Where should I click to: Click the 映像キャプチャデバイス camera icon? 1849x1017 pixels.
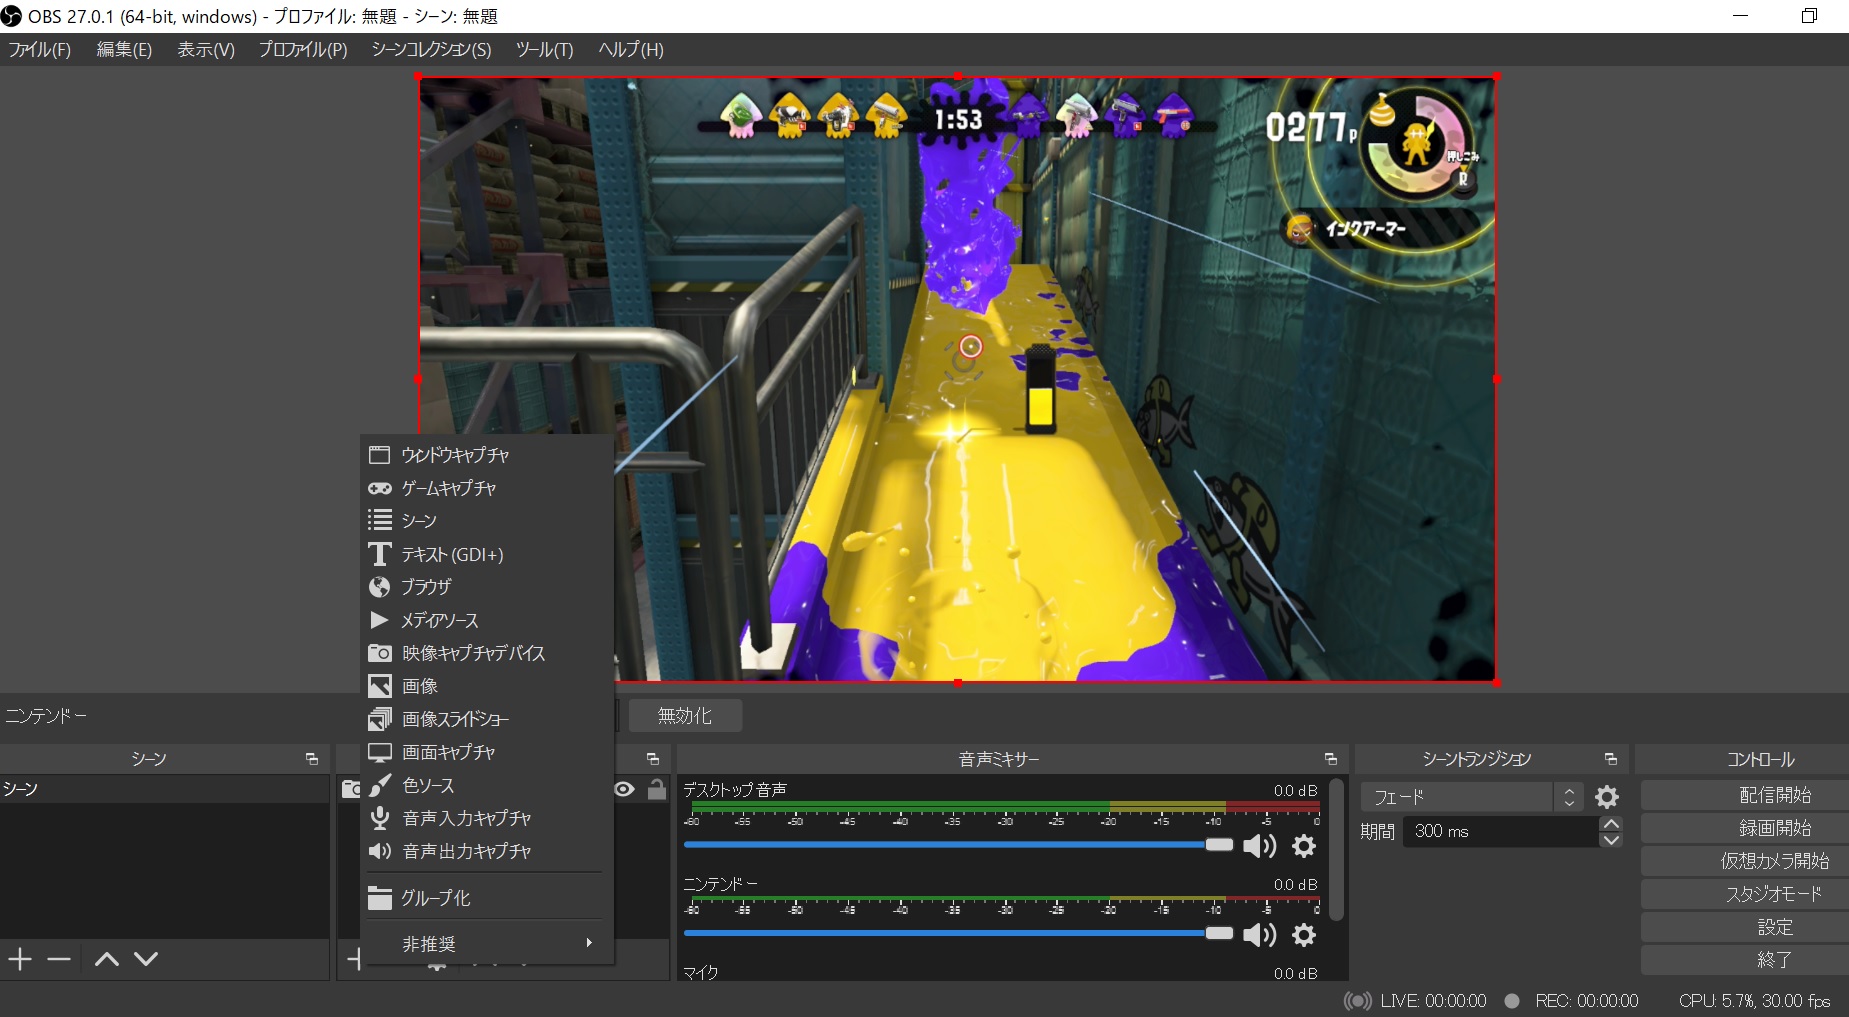pyautogui.click(x=380, y=653)
